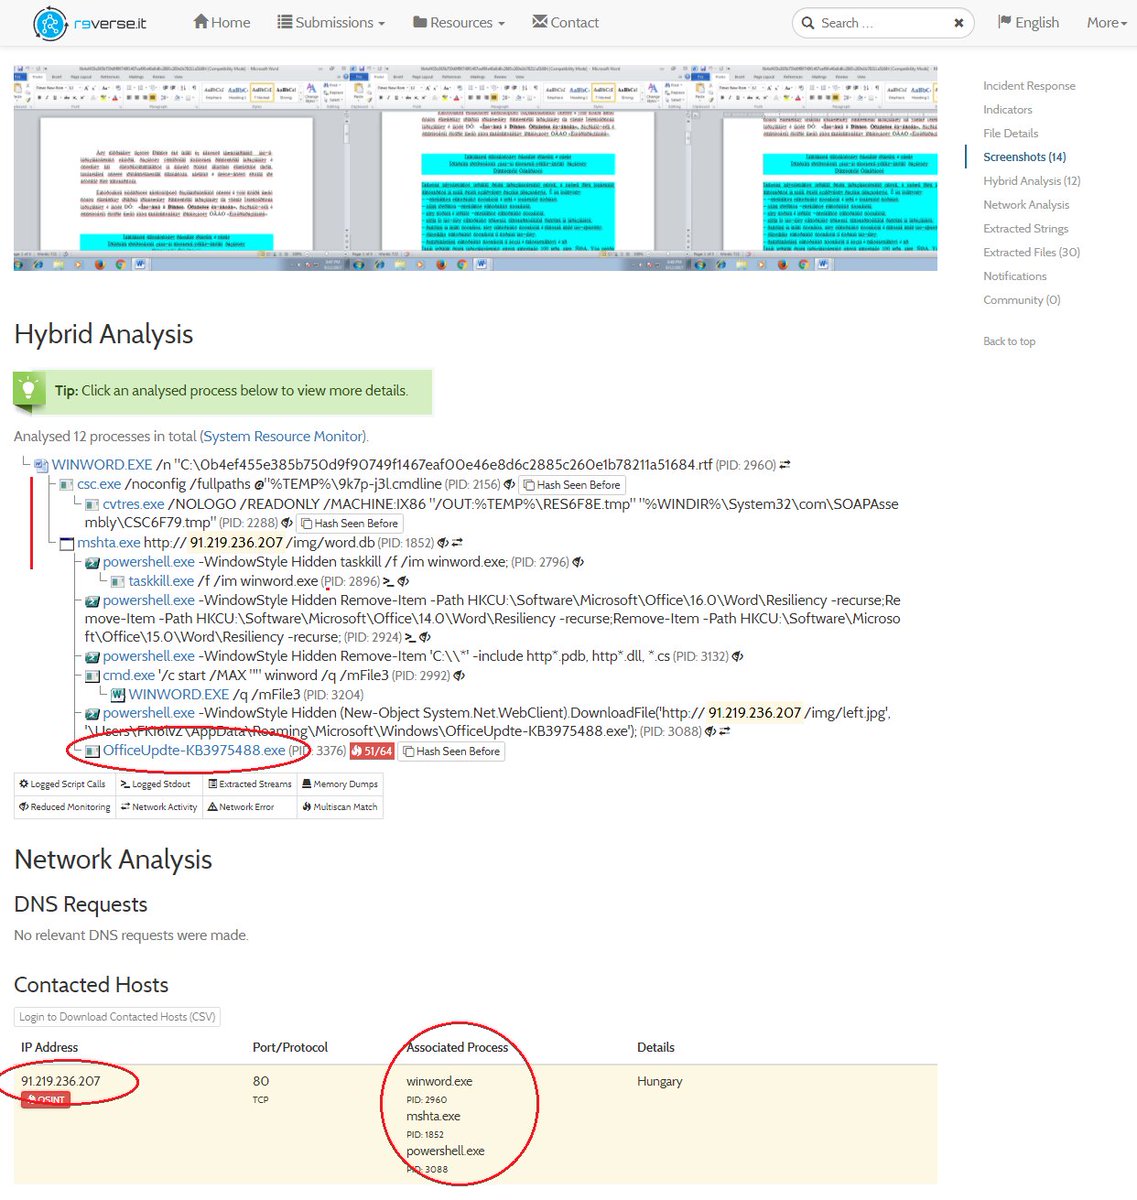The width and height of the screenshot is (1137, 1200).
Task: Click Network Activity legend item
Action: point(158,807)
